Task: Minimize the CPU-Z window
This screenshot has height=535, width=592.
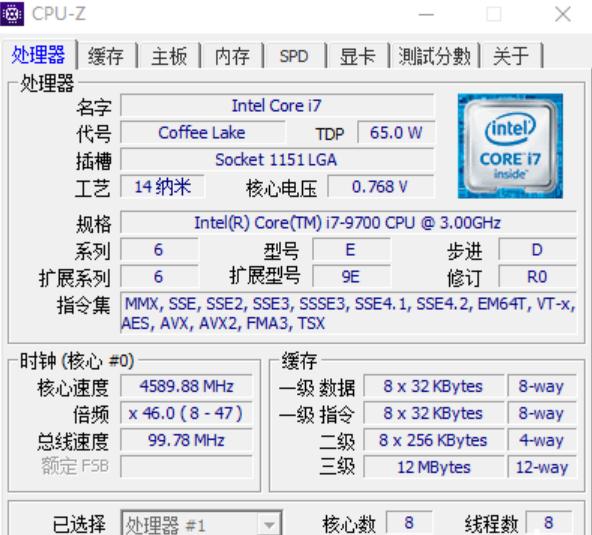Action: click(x=427, y=15)
